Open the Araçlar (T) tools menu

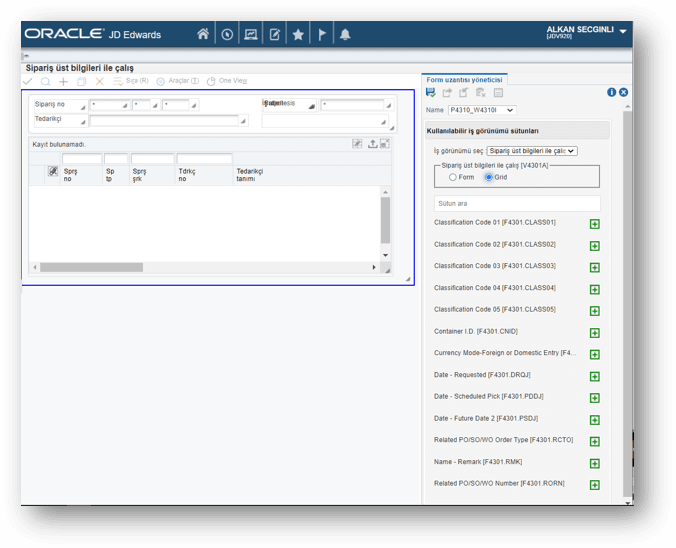(x=178, y=81)
